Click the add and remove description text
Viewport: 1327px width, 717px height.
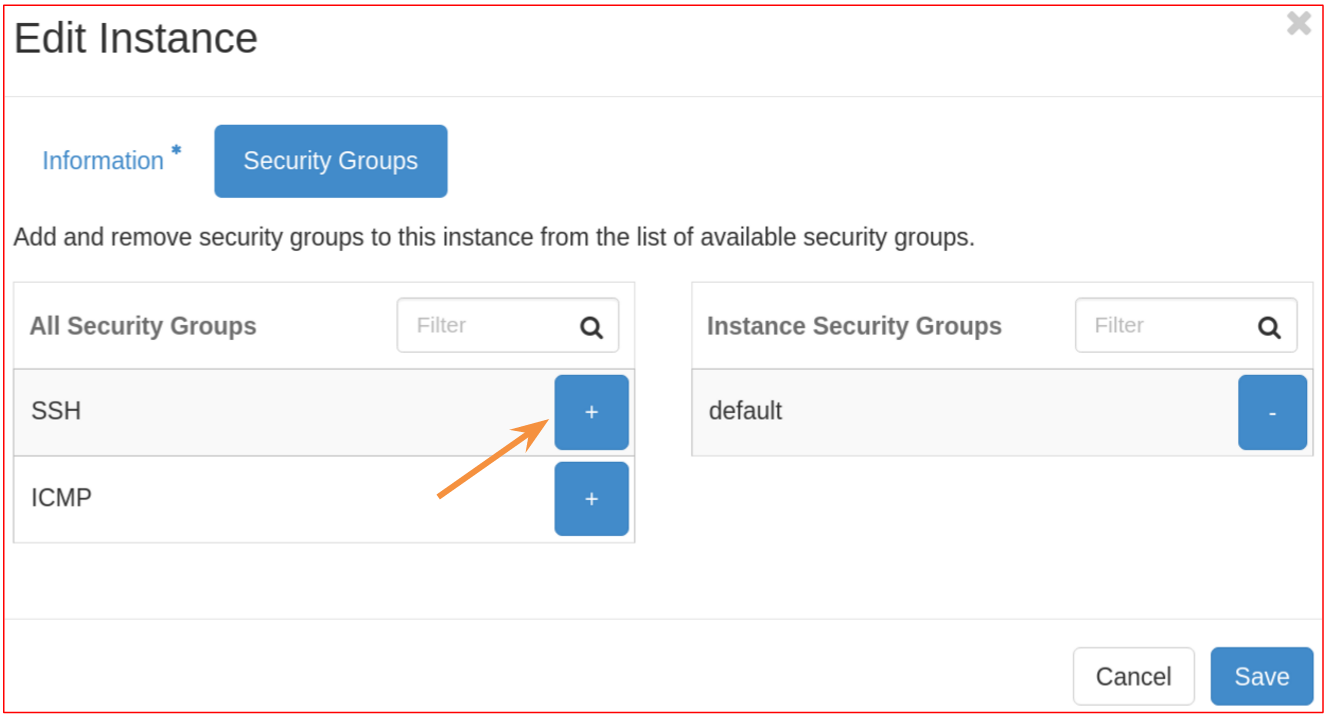coord(493,238)
